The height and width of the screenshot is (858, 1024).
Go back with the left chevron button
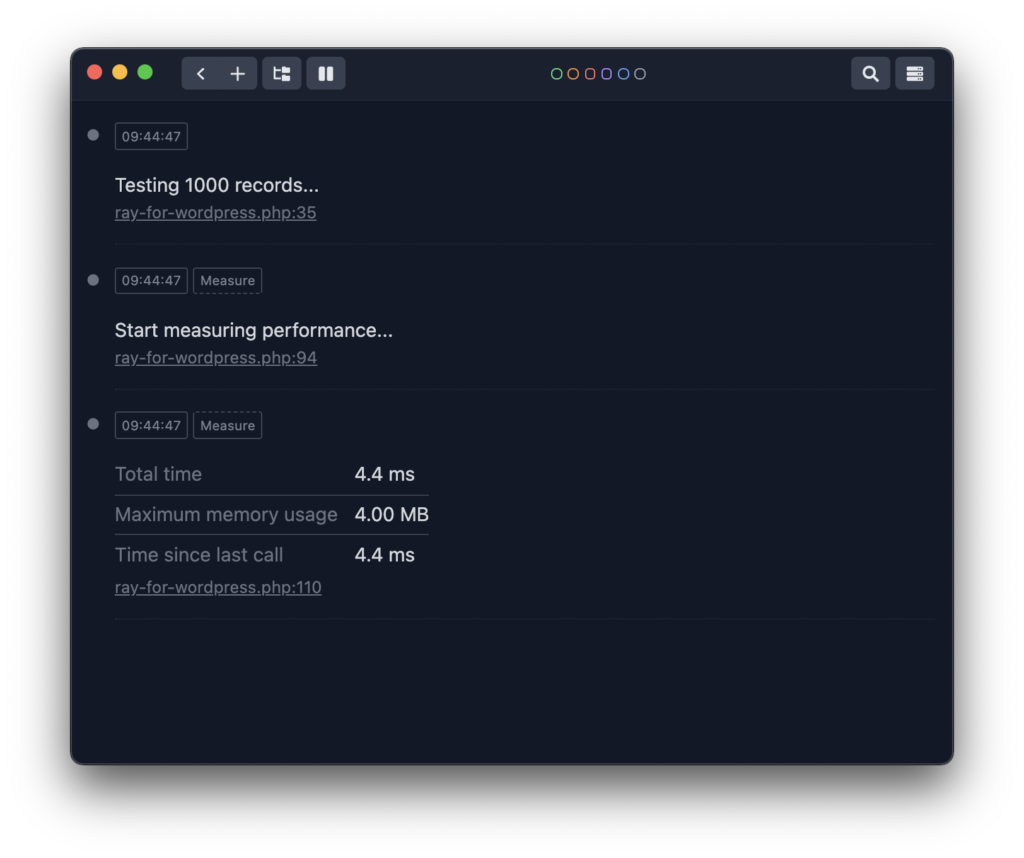point(200,74)
